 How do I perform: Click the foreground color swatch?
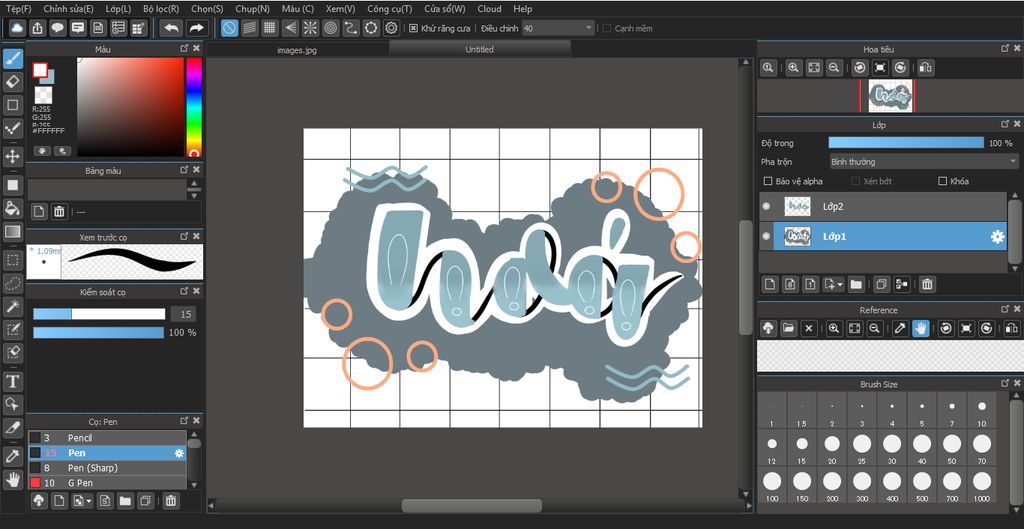click(x=40, y=70)
